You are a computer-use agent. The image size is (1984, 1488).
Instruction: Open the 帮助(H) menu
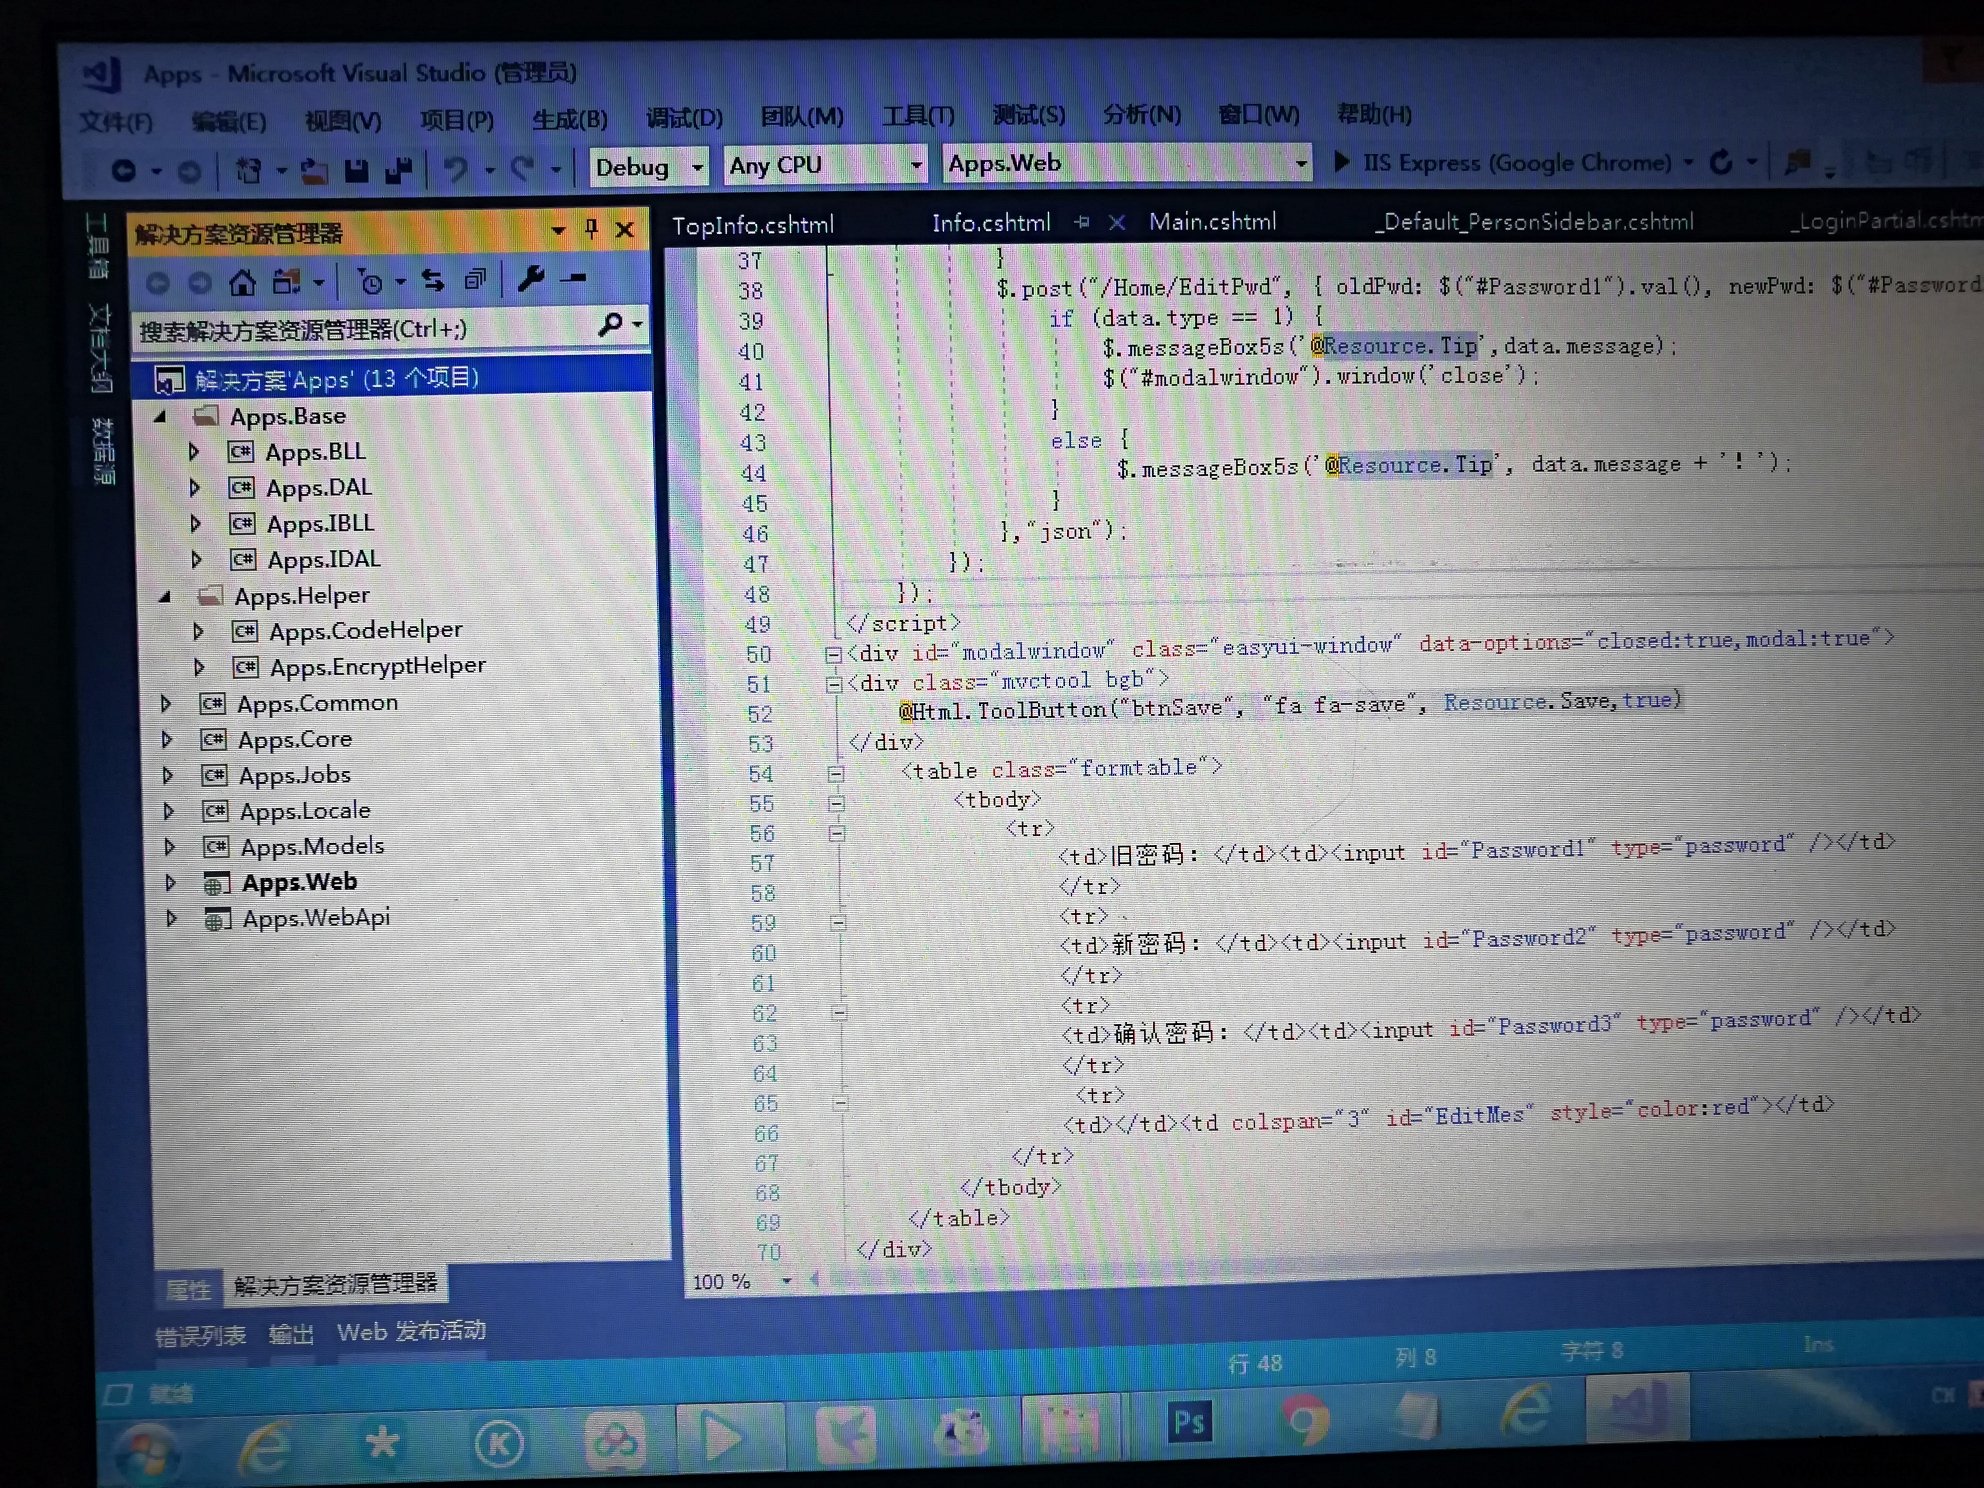click(1374, 114)
